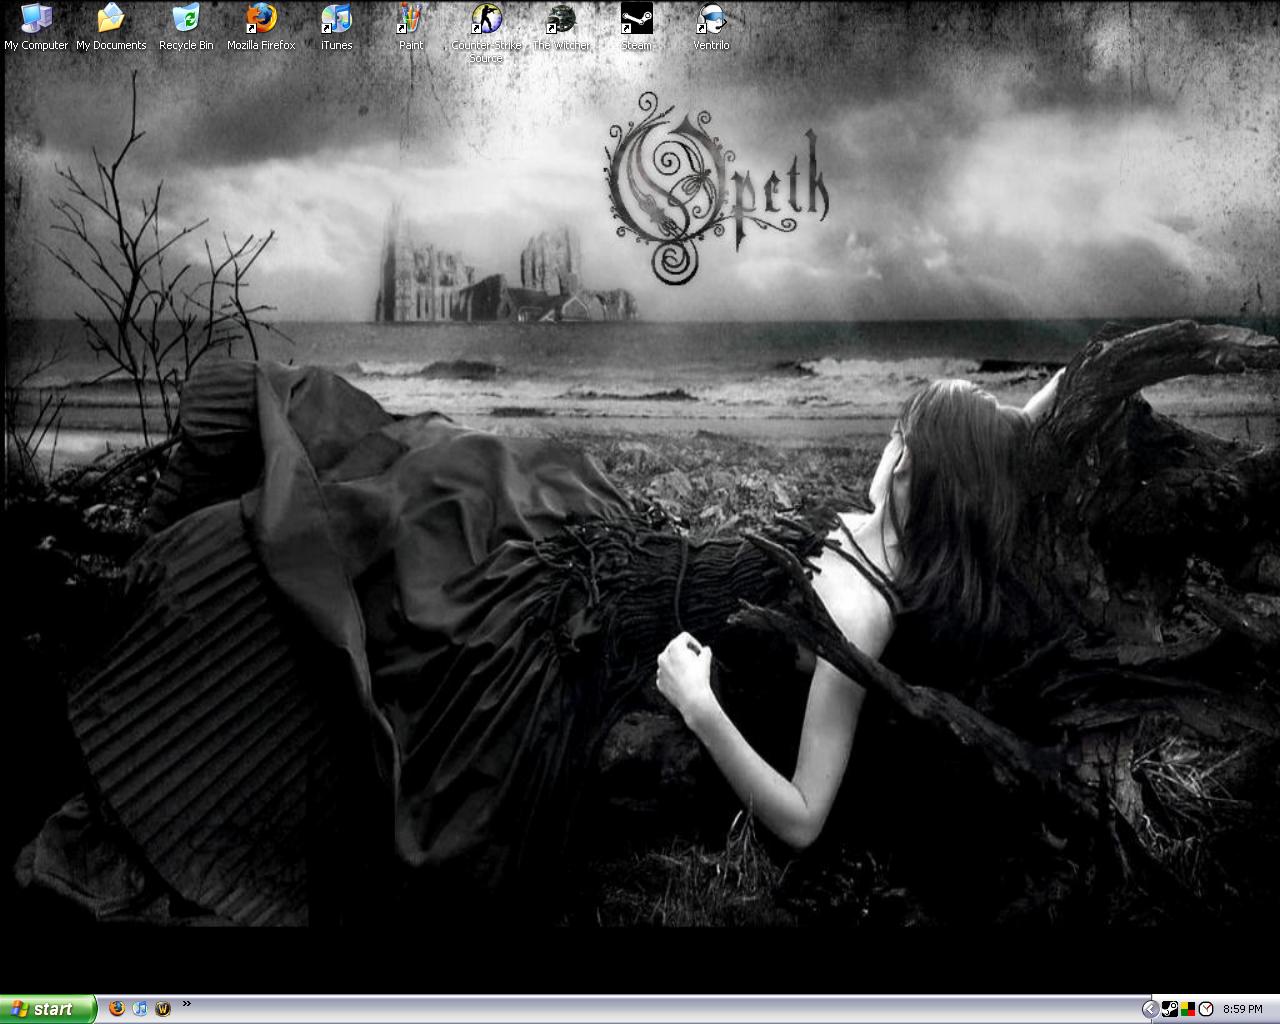This screenshot has width=1280, height=1024.
Task: Click the 8:59 PM taskbar clock
Action: pyautogui.click(x=1243, y=1009)
